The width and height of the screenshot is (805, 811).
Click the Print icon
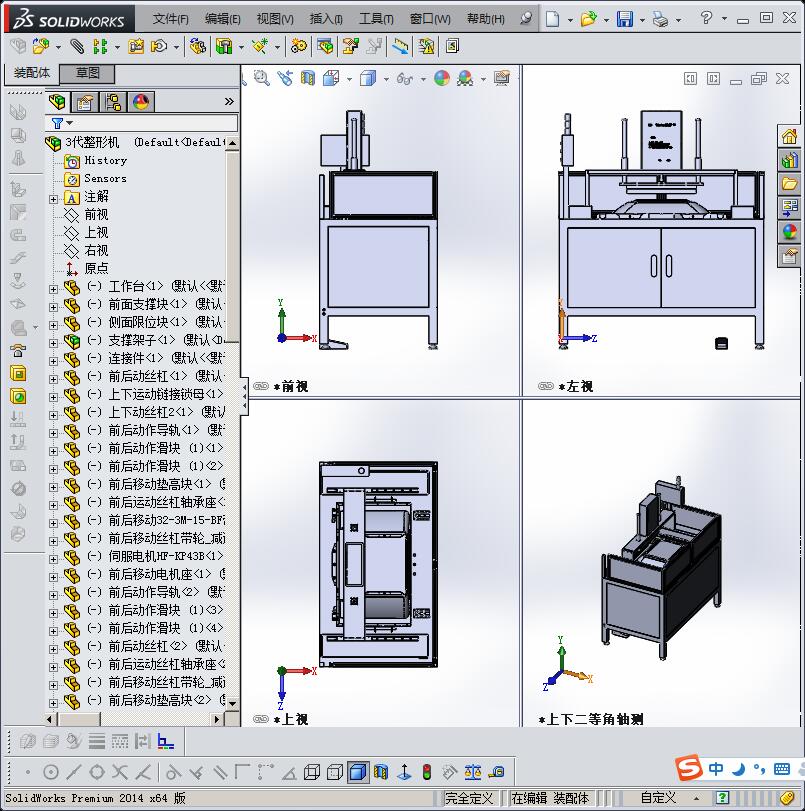tap(660, 20)
